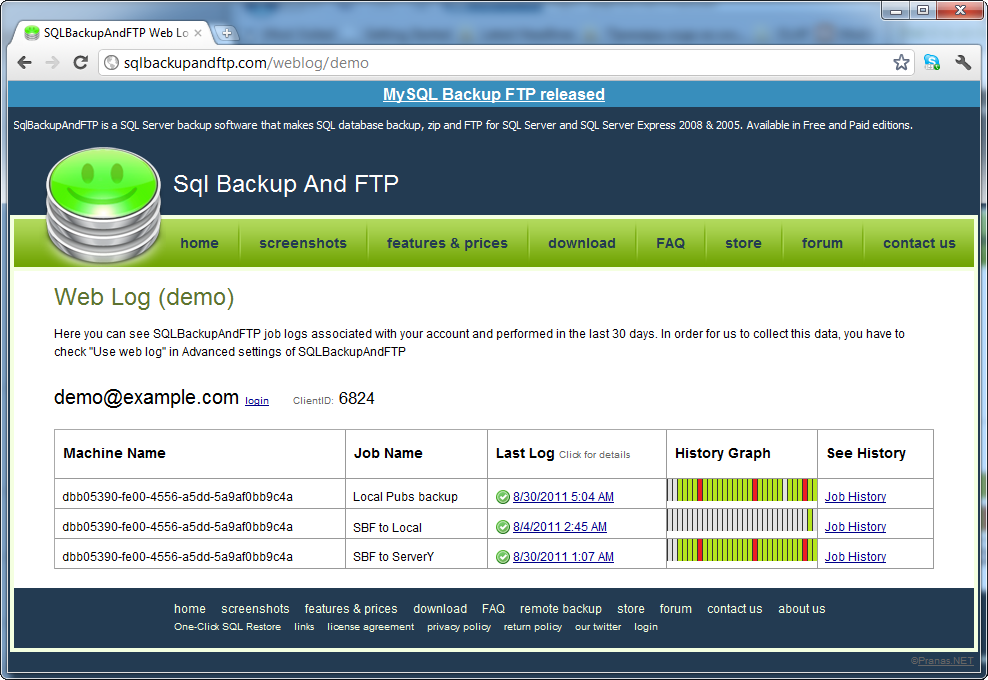This screenshot has height=680, width=988.
Task: Open the 8/4/2011 2:45 AM log
Action: 560,527
